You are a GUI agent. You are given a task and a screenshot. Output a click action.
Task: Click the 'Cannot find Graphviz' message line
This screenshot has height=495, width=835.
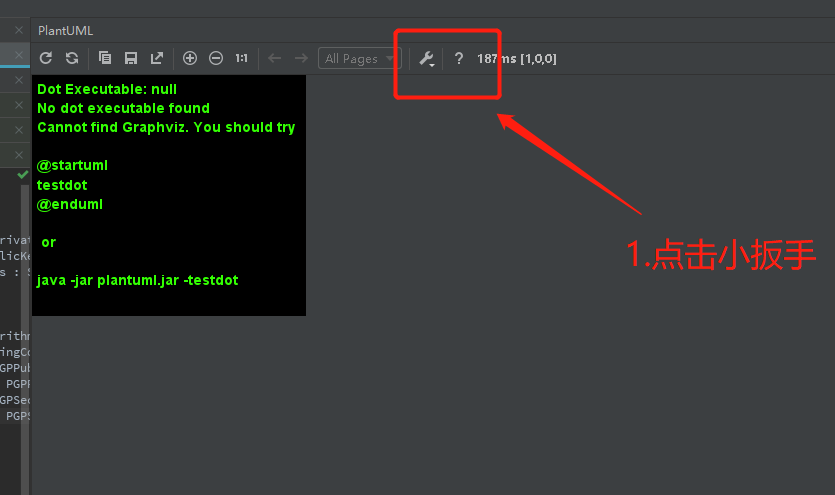point(166,127)
